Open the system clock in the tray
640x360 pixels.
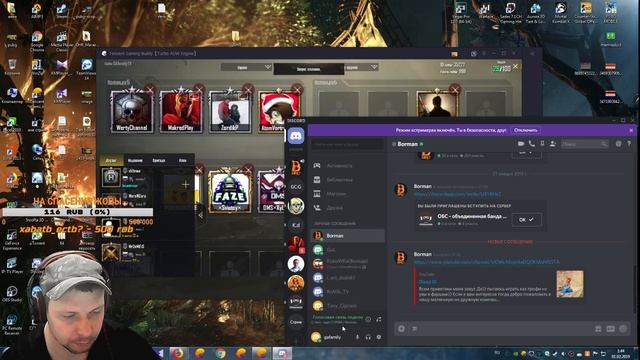621,353
